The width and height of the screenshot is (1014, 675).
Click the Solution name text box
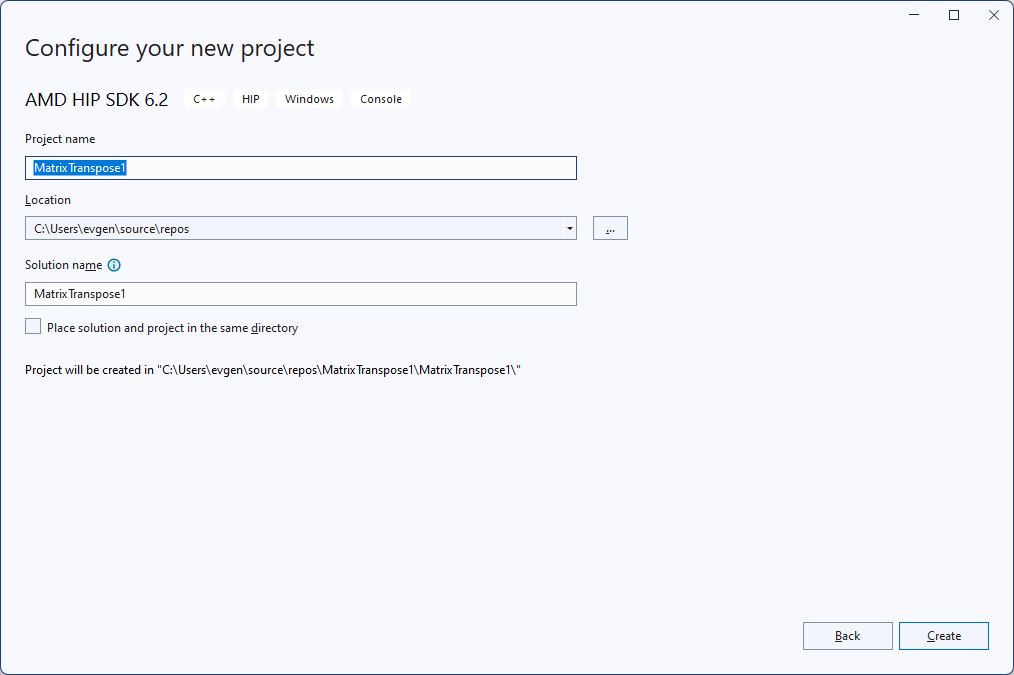point(300,294)
